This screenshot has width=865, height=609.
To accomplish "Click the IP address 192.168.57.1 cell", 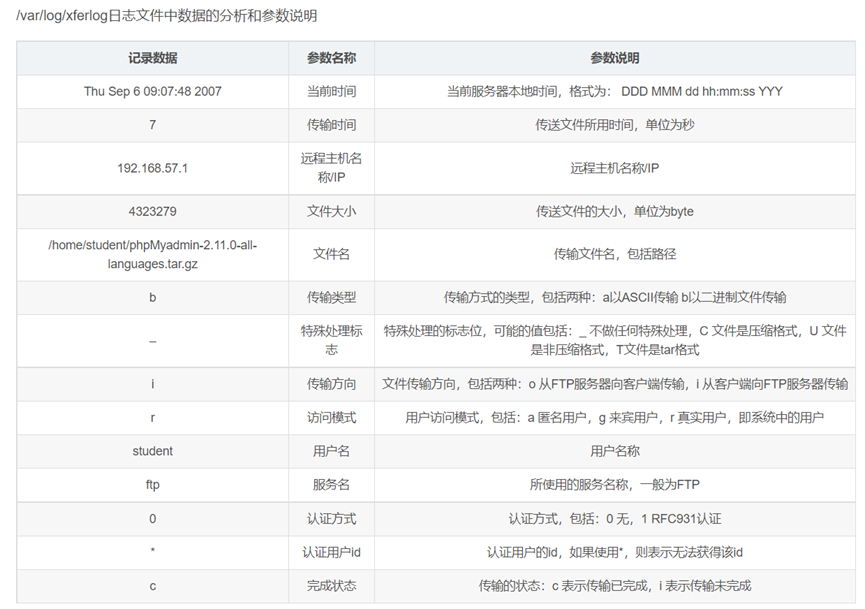I will click(x=152, y=168).
